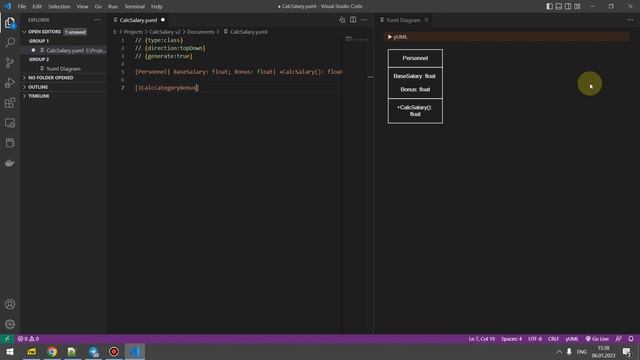
Task: Open File Explorer from the taskbar
Action: click(31, 352)
